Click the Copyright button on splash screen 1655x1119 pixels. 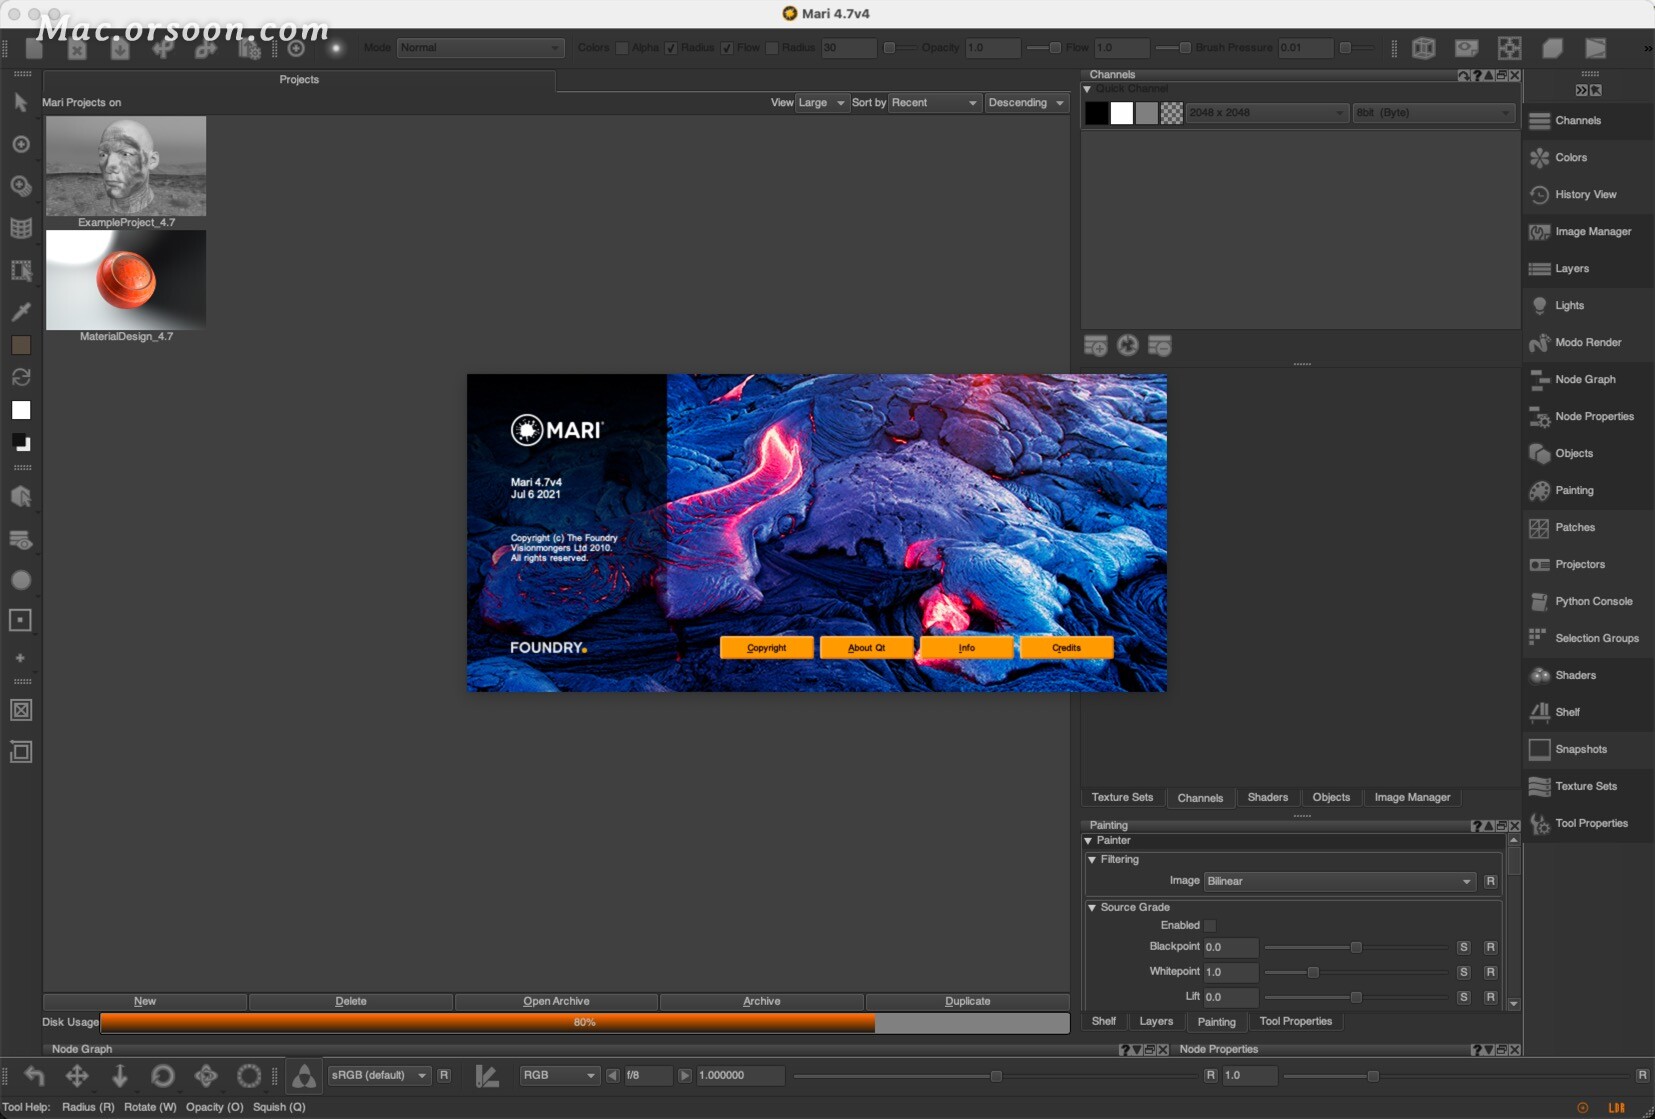tap(767, 648)
